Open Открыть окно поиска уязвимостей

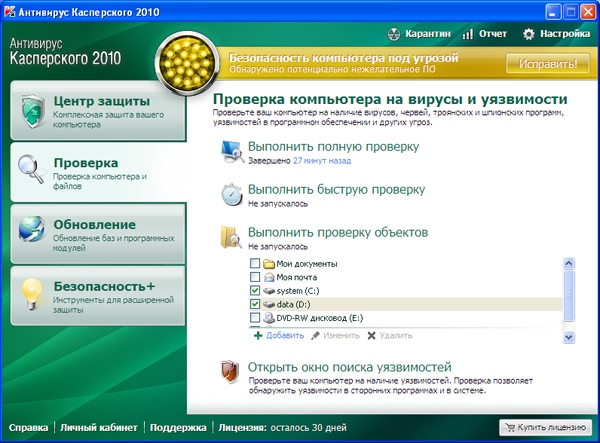349,367
